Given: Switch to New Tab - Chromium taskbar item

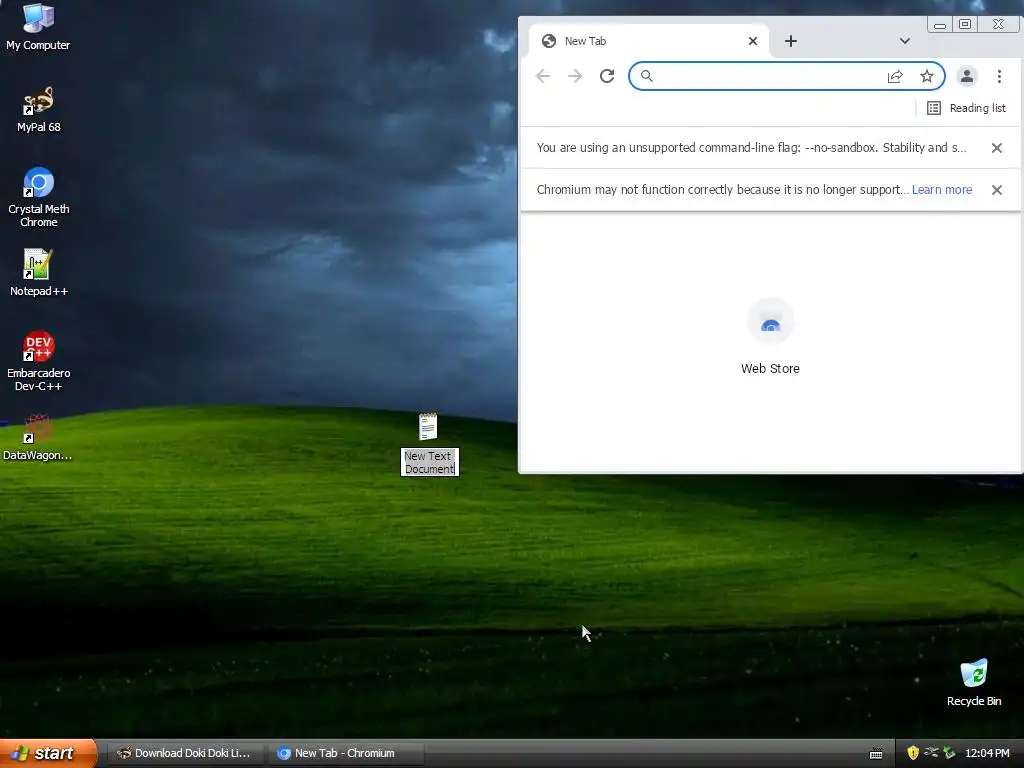Looking at the screenshot, I should tap(346, 753).
